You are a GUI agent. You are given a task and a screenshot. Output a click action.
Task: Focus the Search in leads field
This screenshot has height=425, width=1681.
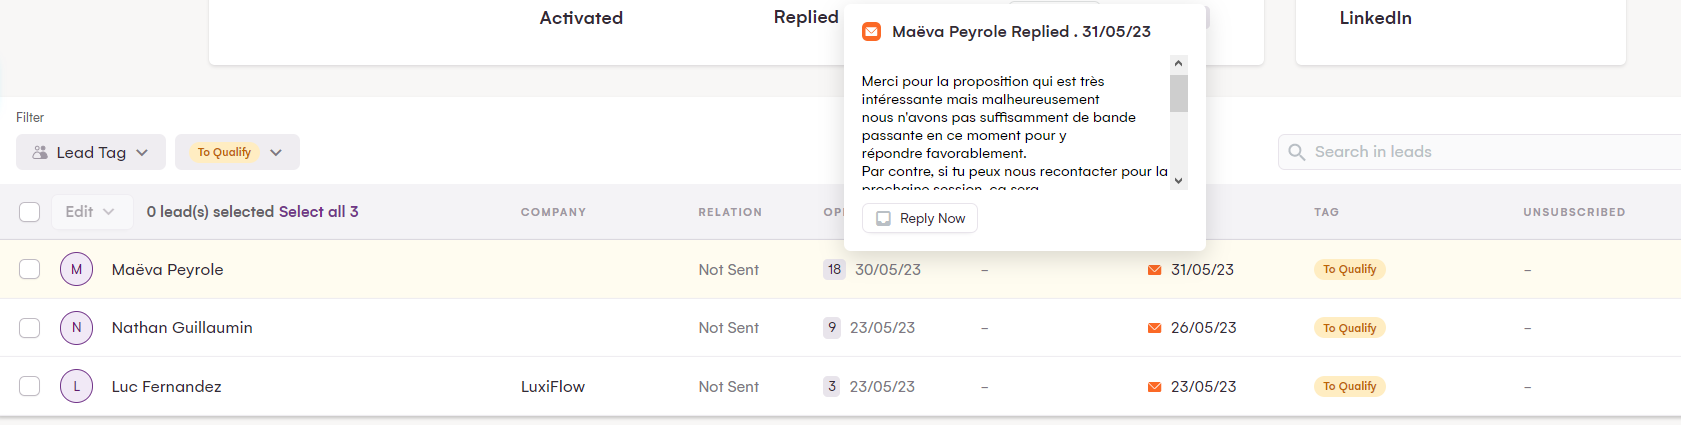tap(1480, 152)
